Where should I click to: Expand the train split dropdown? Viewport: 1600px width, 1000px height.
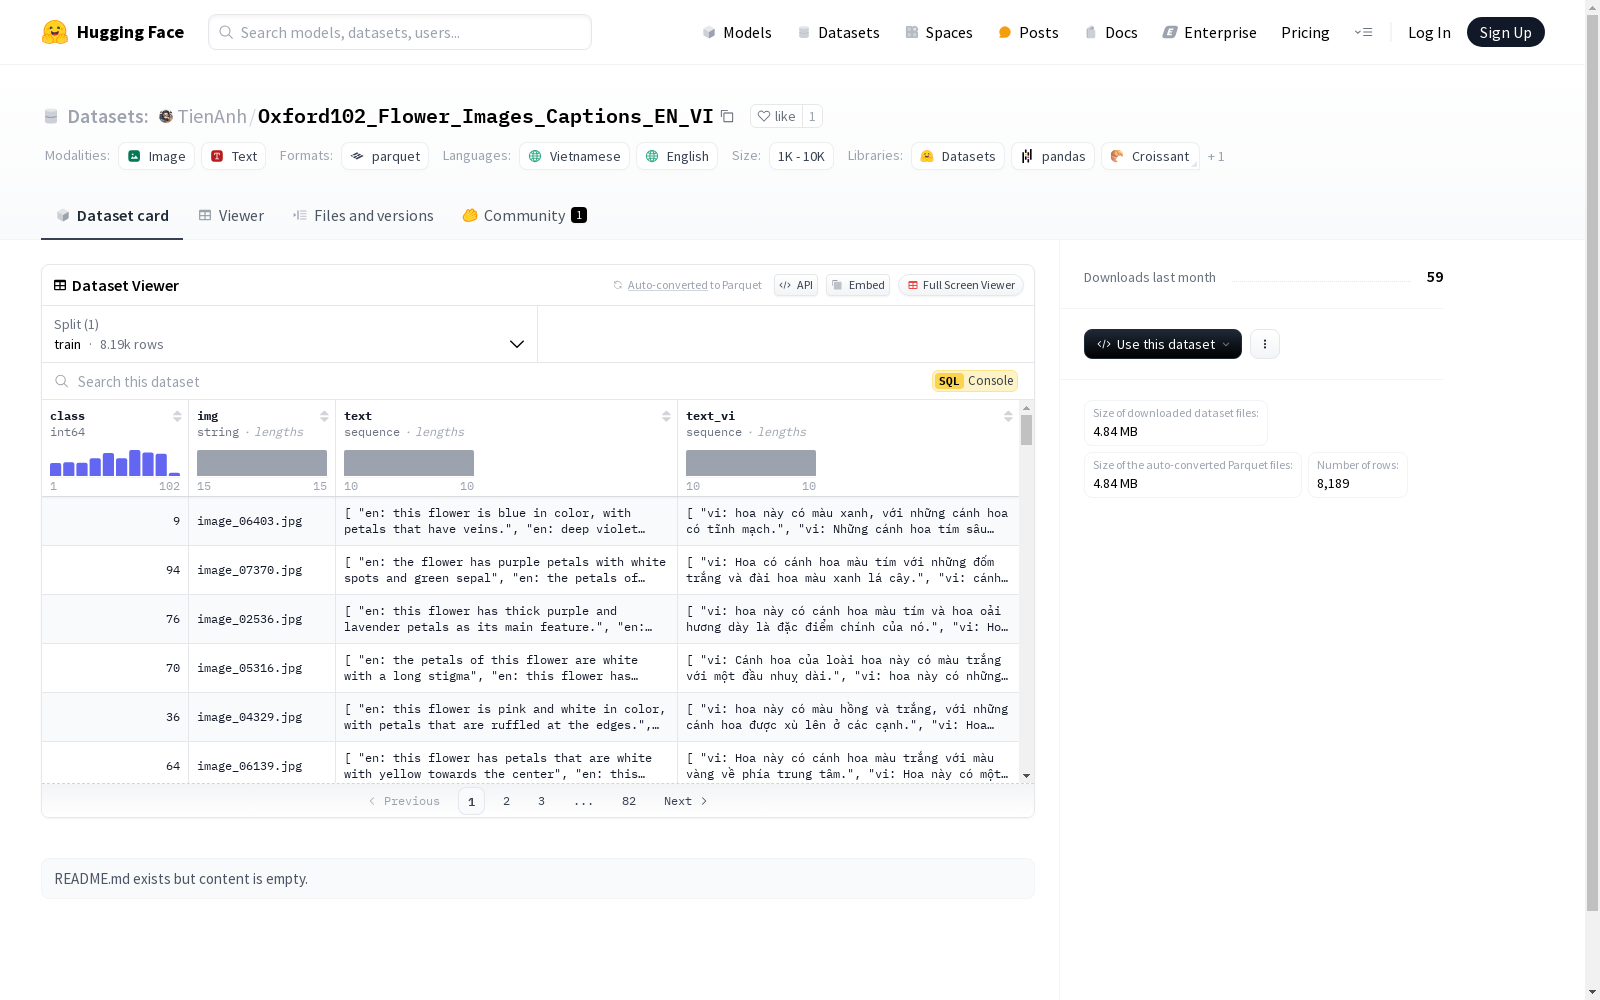point(290,334)
